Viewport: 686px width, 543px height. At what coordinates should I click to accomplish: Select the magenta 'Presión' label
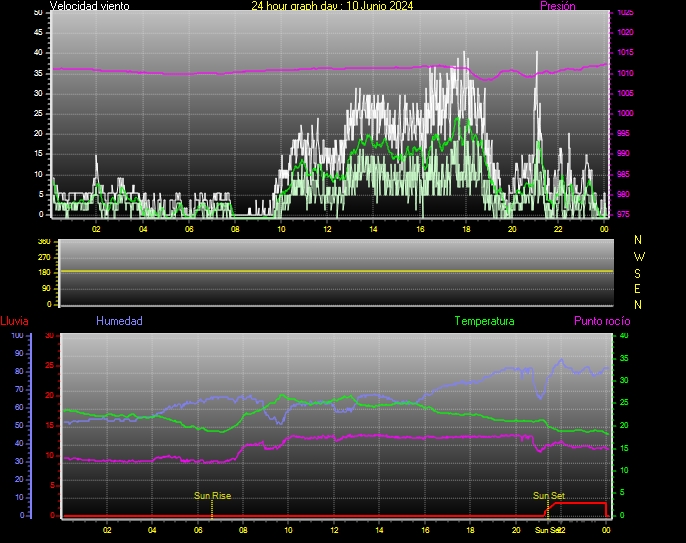pos(557,6)
